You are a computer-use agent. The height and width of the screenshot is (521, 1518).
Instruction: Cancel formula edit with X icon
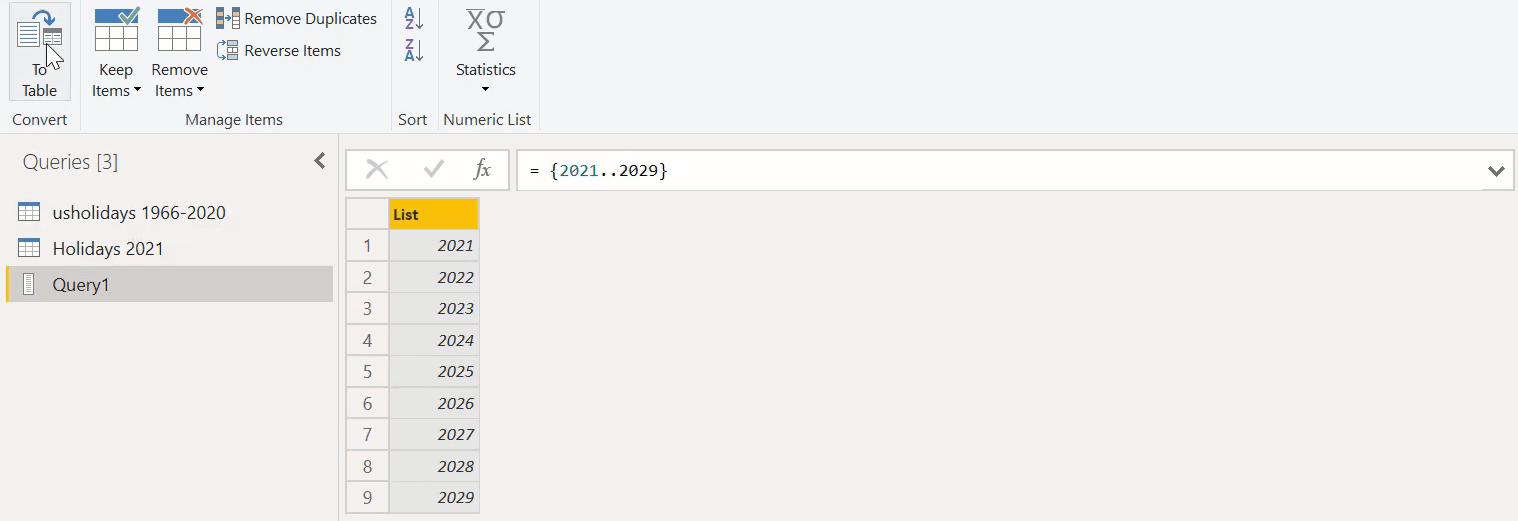pos(377,170)
